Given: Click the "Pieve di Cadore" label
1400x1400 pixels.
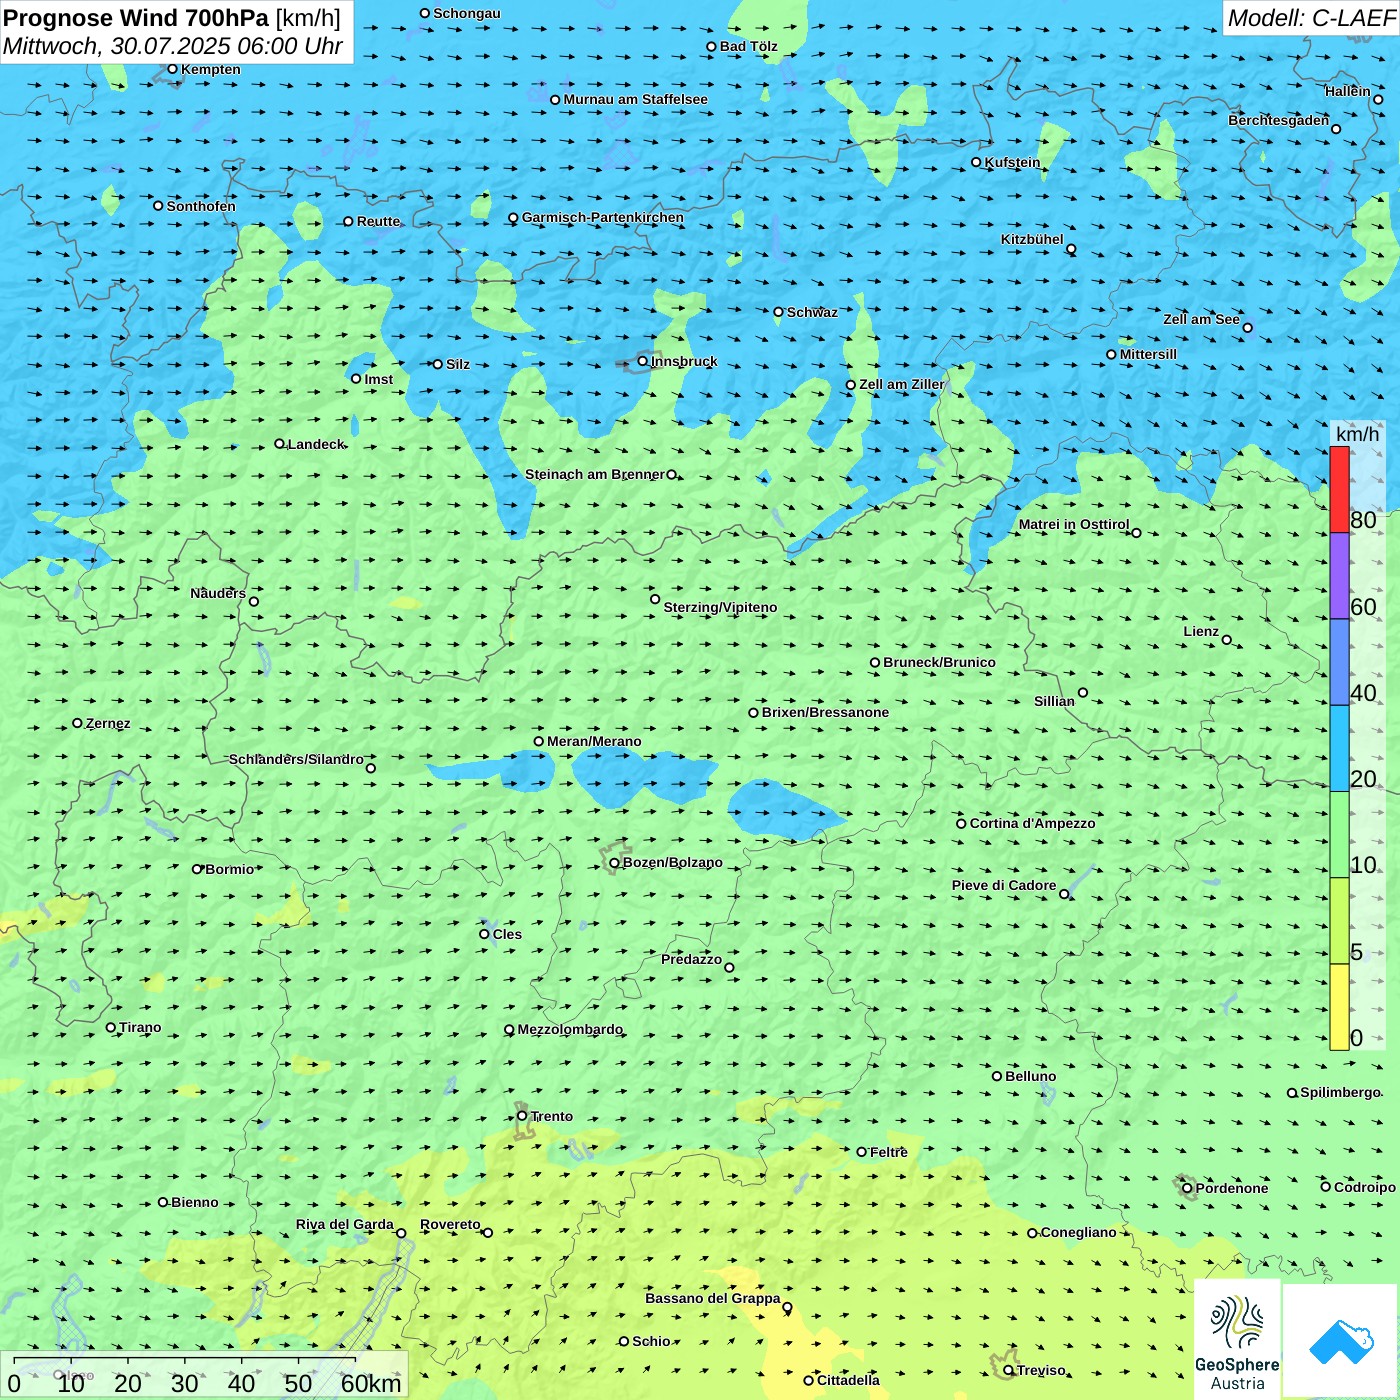Looking at the screenshot, I should pos(1004,885).
